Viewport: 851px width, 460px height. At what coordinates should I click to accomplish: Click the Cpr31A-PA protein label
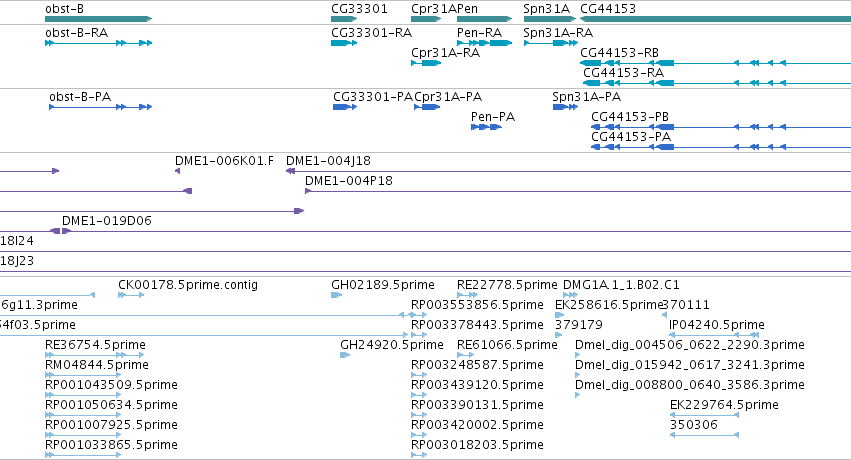[448, 97]
